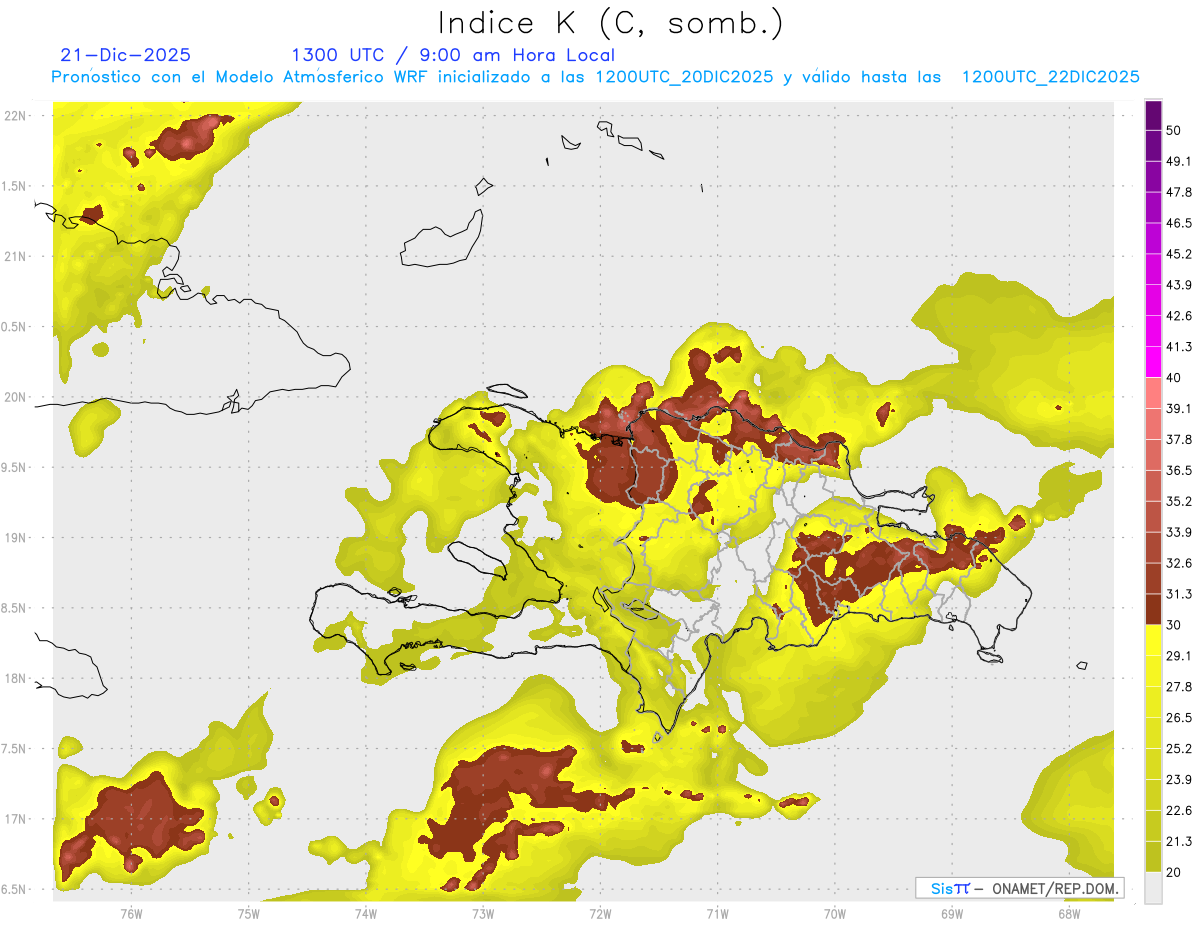Image resolution: width=1200 pixels, height=927 pixels.
Task: Click the colorbar label "37.8"
Action: point(1179,439)
